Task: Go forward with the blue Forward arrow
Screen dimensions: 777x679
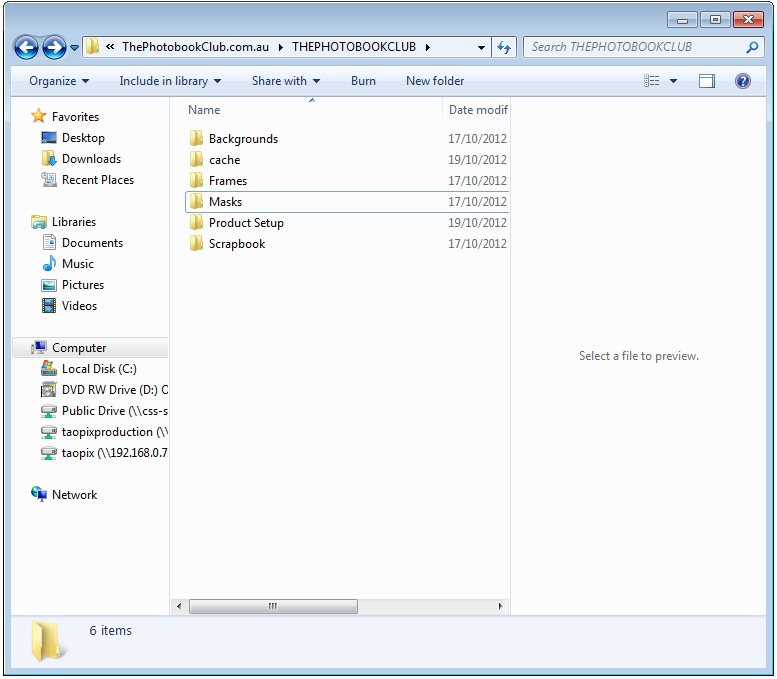Action: click(x=54, y=48)
